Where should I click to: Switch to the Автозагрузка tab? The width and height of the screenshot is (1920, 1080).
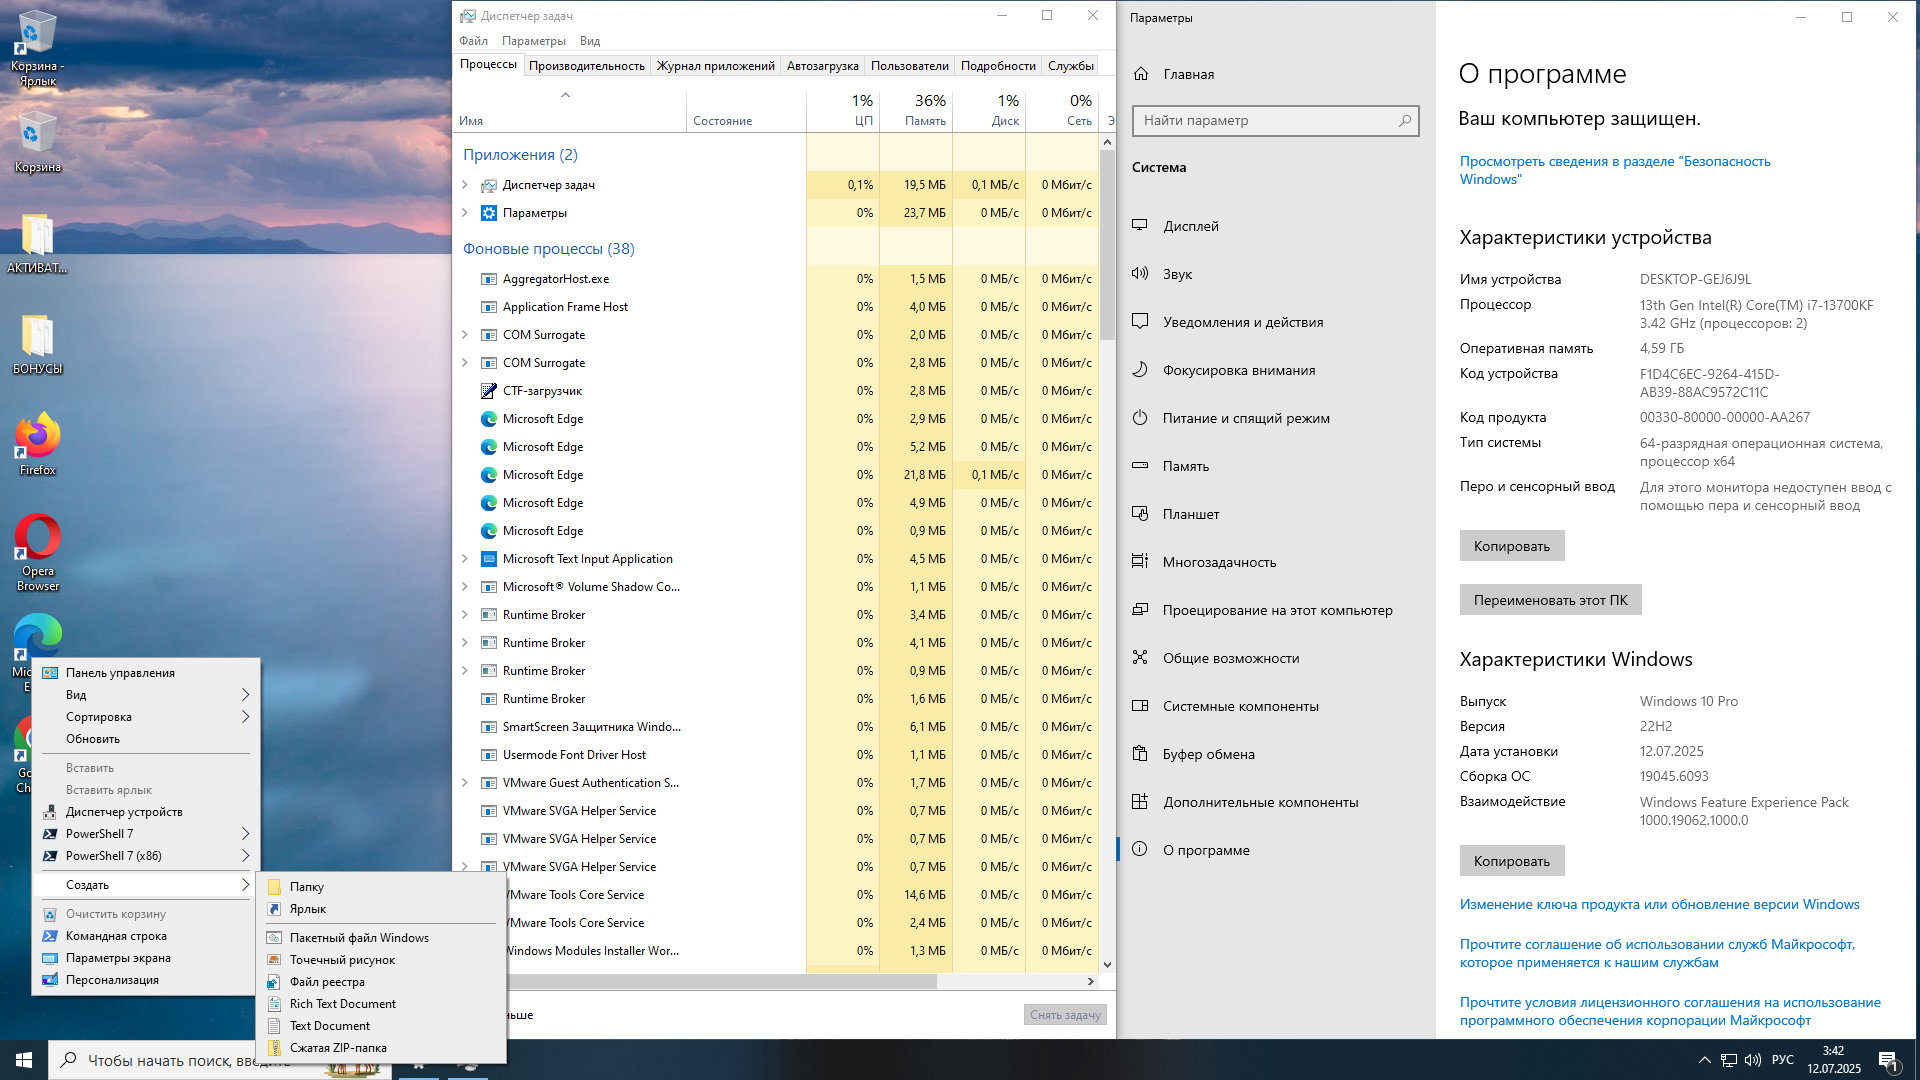(822, 66)
